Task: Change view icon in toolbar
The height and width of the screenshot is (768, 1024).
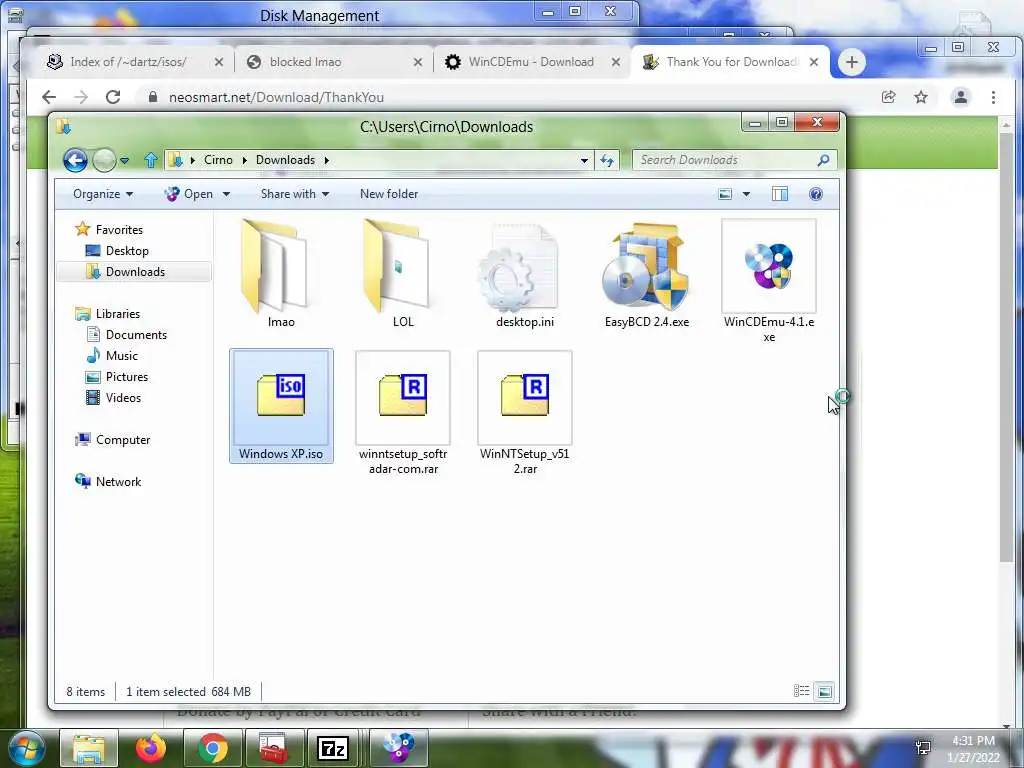Action: 725,194
